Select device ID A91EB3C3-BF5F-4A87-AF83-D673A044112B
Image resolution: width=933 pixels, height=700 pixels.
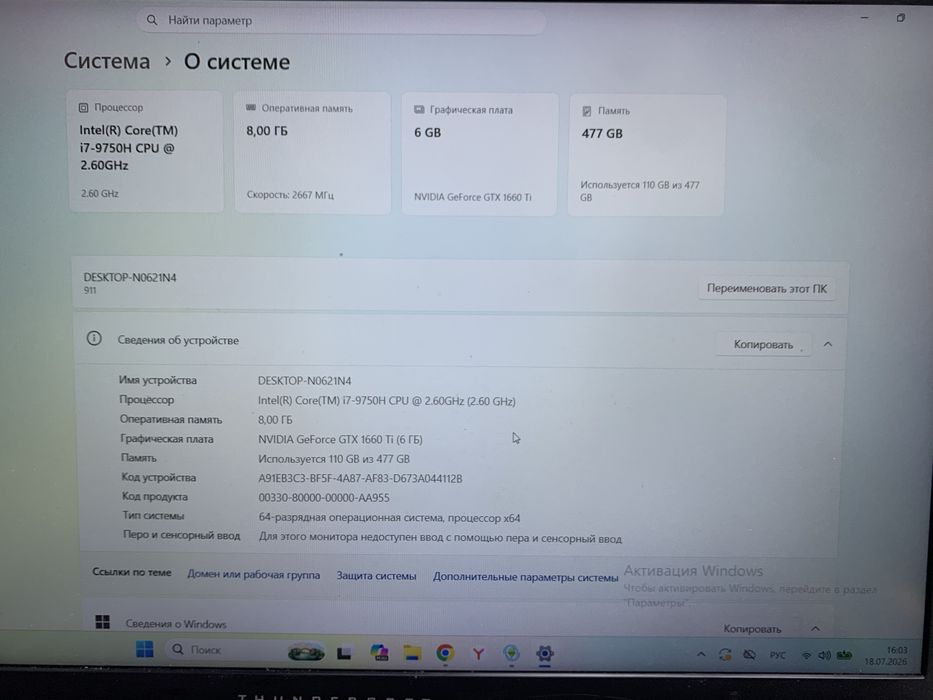pyautogui.click(x=360, y=479)
